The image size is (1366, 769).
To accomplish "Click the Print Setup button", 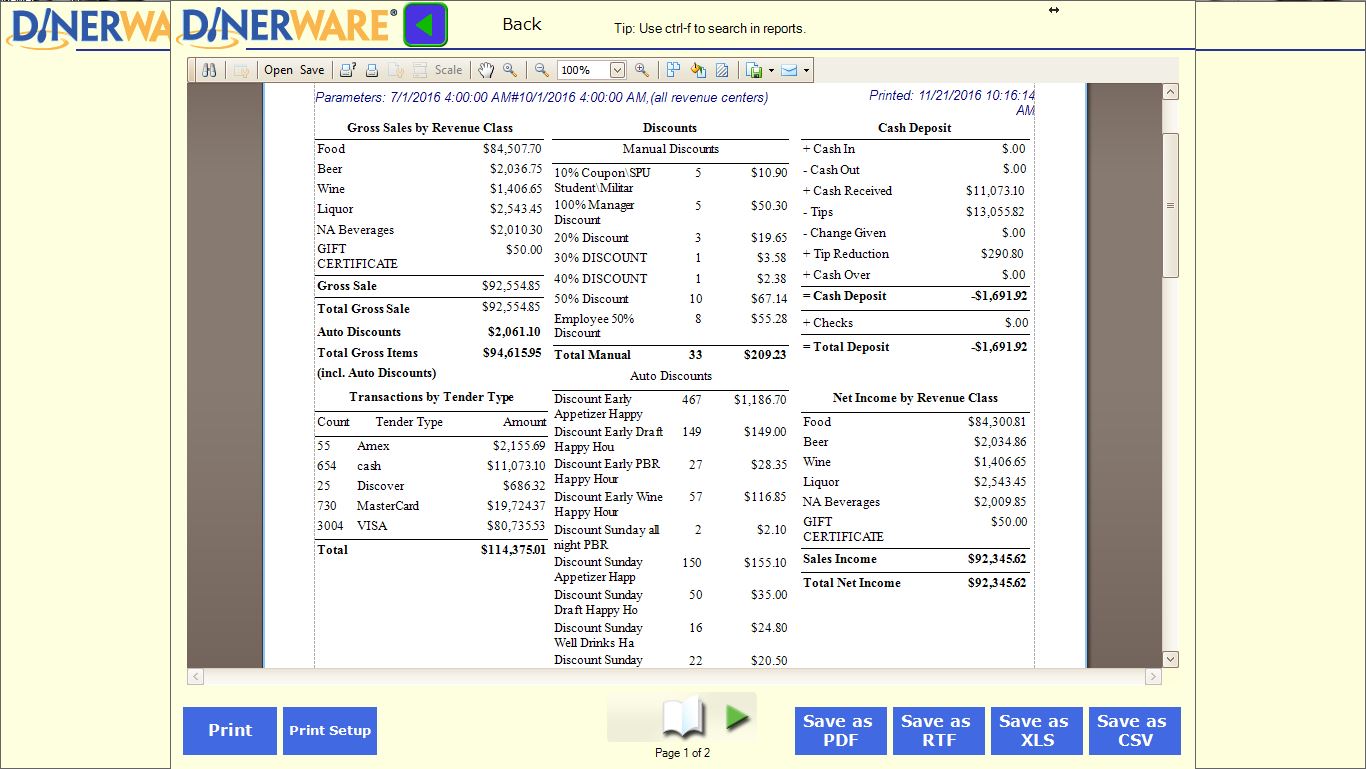I will (329, 731).
